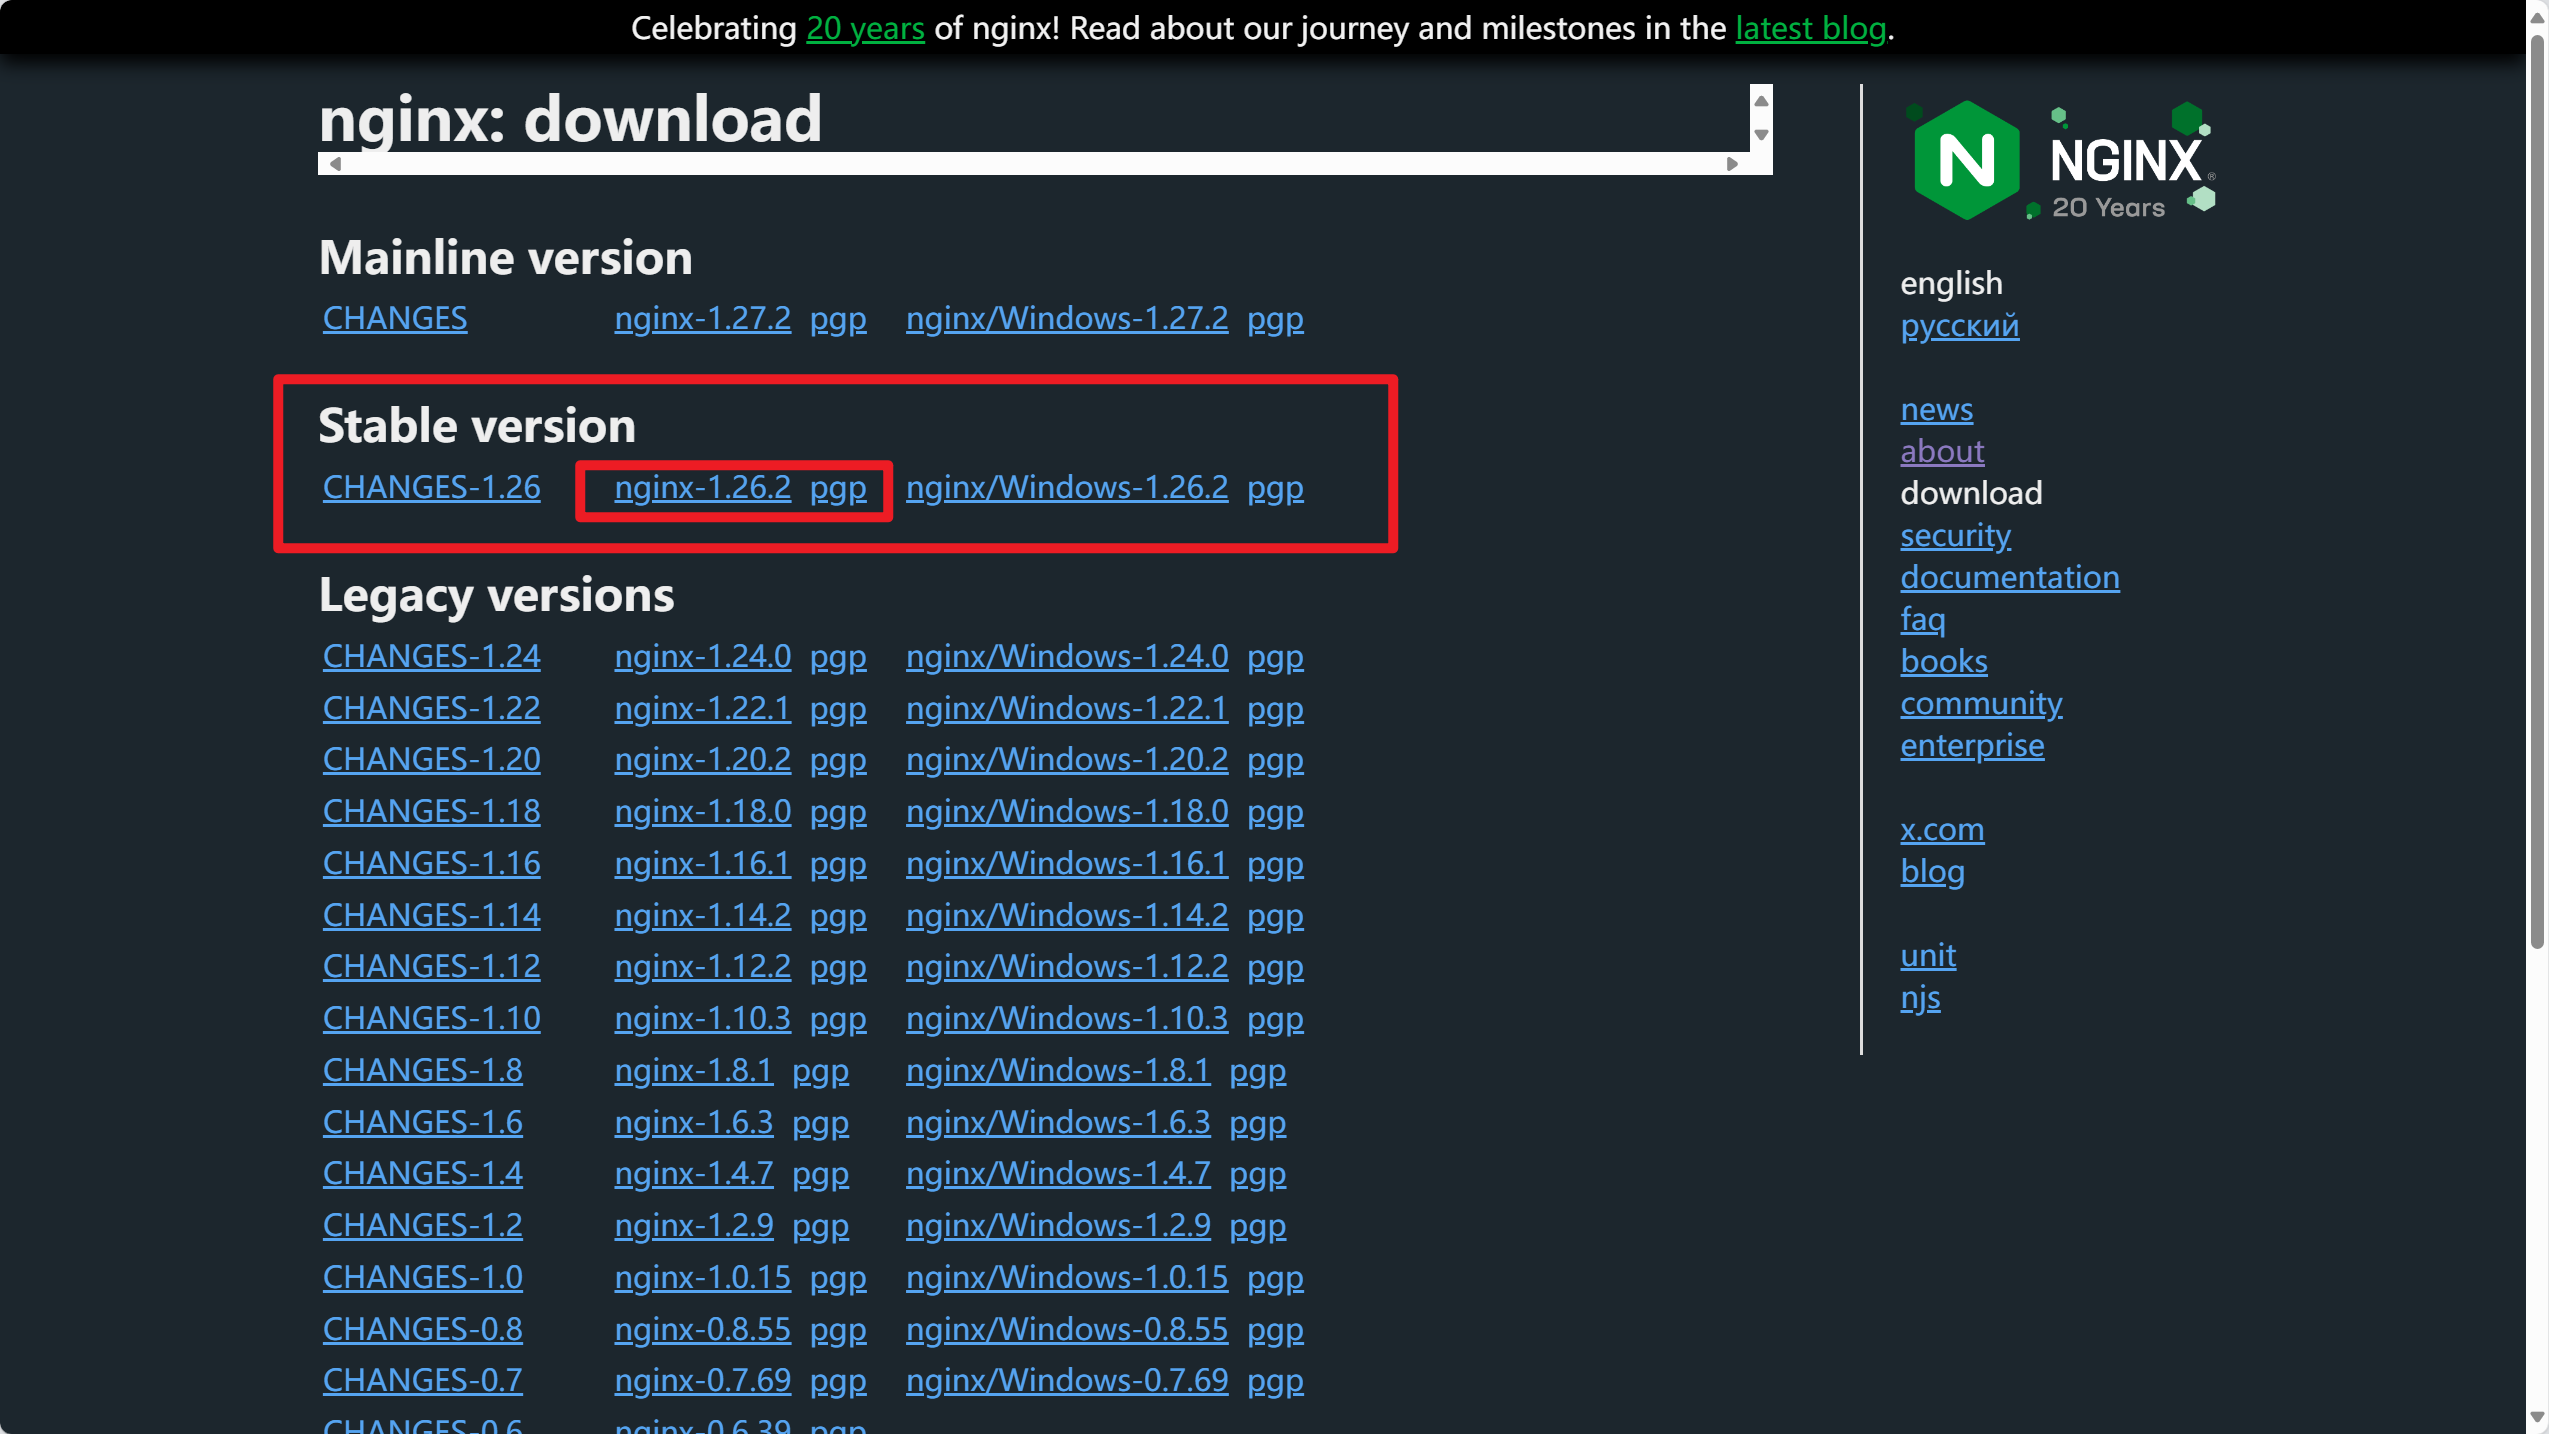Click the page scrollbar down arrow

pos(2537,1417)
